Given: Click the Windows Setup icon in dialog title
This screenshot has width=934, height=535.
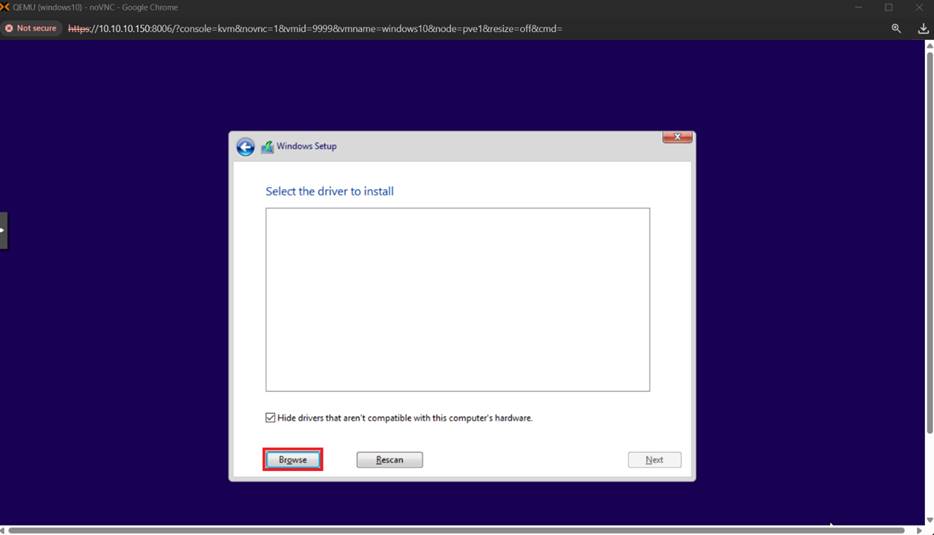Looking at the screenshot, I should pyautogui.click(x=267, y=147).
